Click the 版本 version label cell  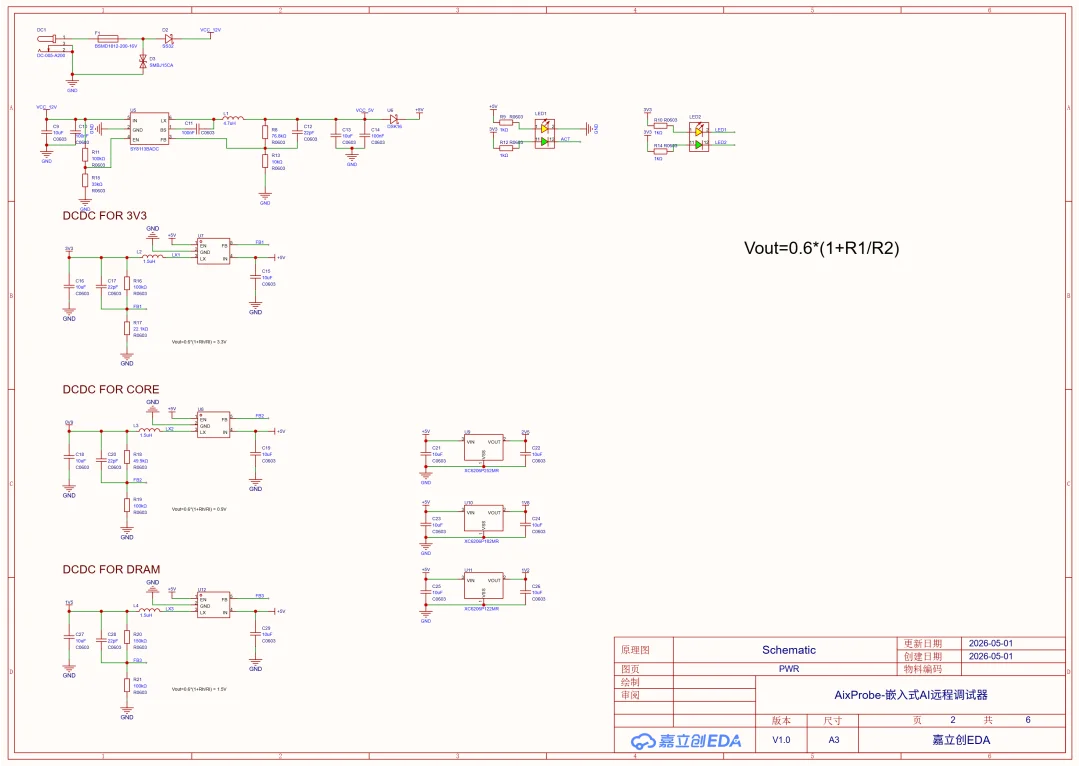pyautogui.click(x=781, y=721)
